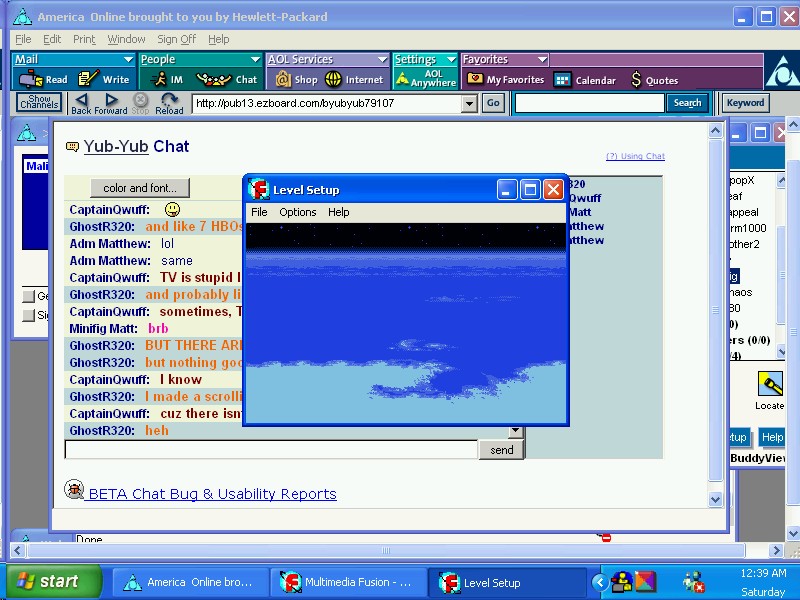Open the Internet globe icon
This screenshot has height=600, width=800.
[333, 79]
